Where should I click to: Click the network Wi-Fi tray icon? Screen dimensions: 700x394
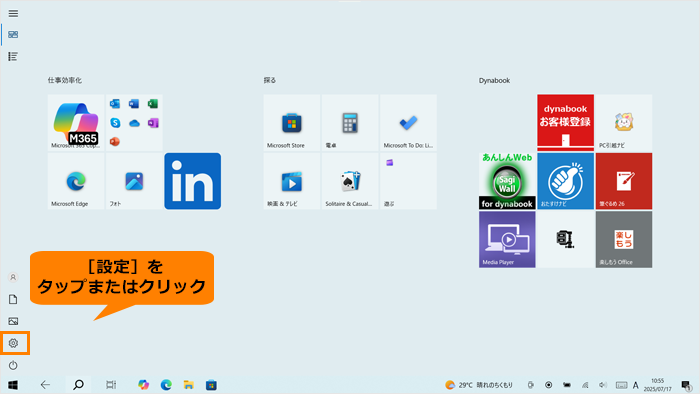(x=585, y=385)
